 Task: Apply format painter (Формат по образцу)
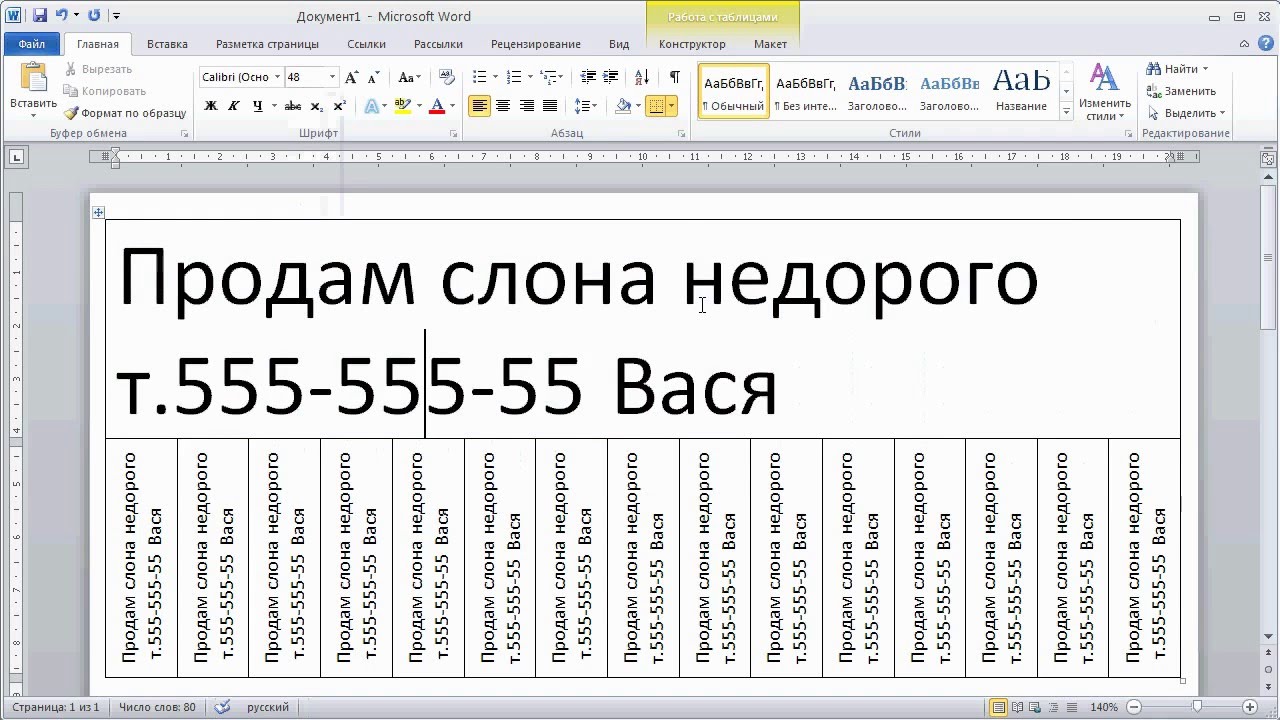[x=124, y=113]
